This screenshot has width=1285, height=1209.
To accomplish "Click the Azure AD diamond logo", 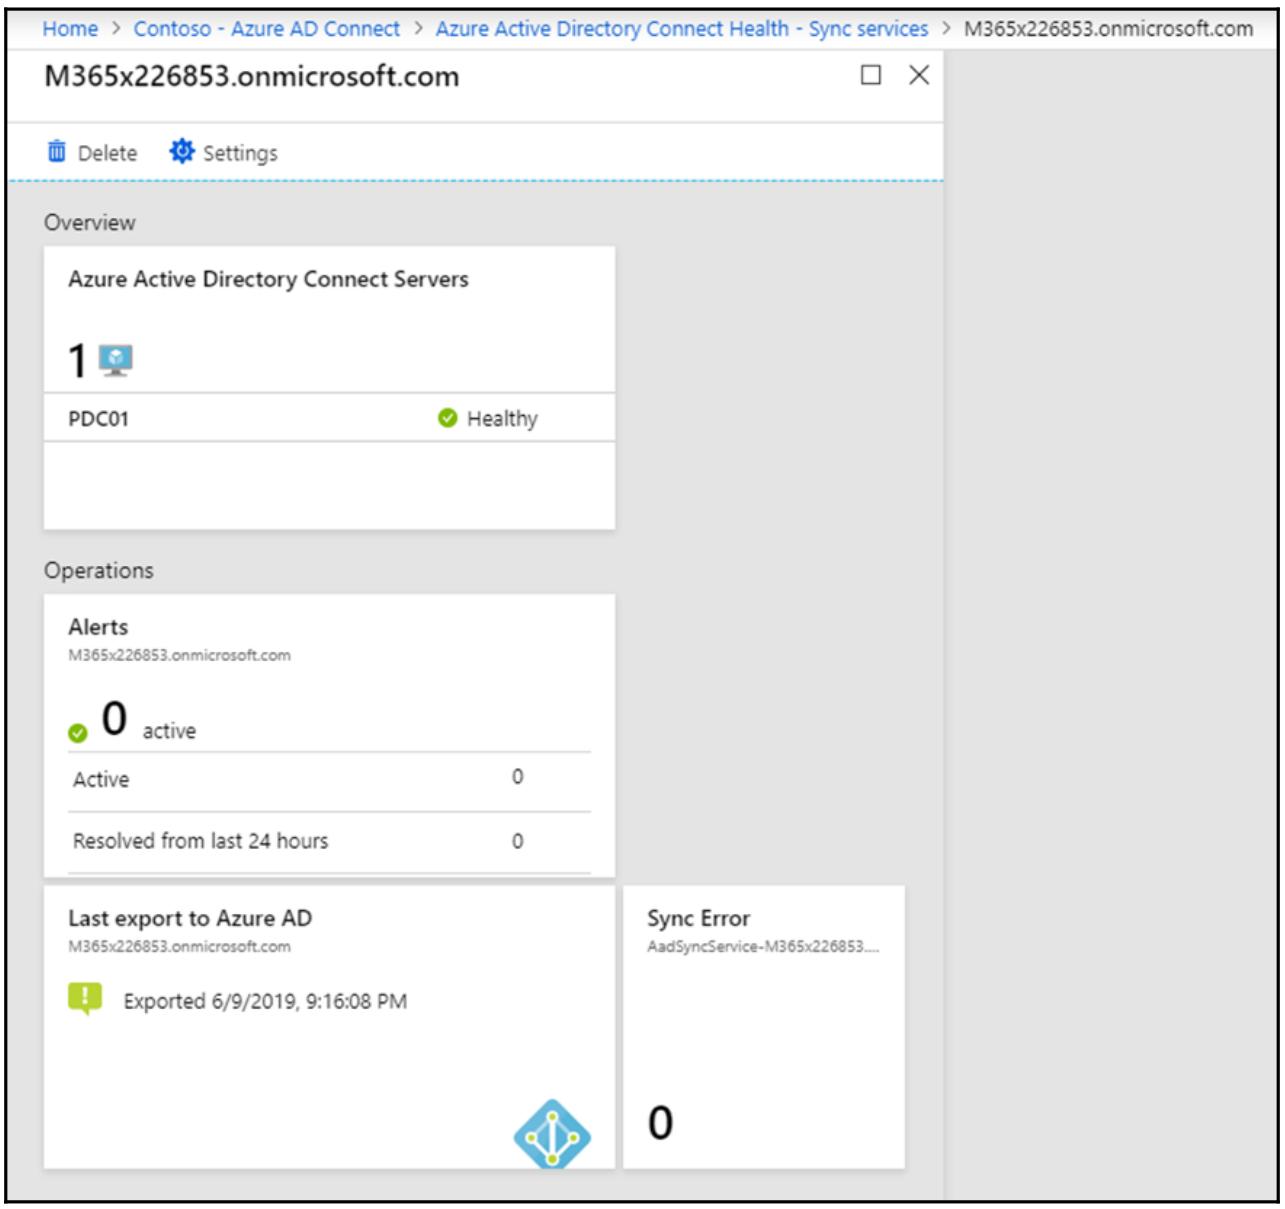I will coord(551,1133).
